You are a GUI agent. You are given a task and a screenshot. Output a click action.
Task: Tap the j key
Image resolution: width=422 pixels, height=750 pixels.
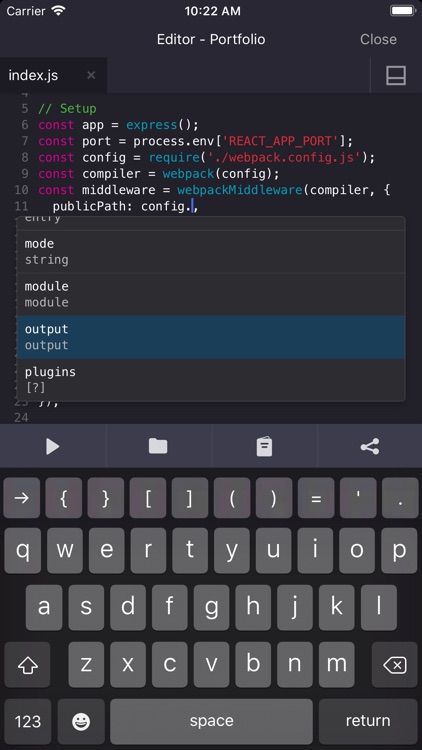(295, 607)
